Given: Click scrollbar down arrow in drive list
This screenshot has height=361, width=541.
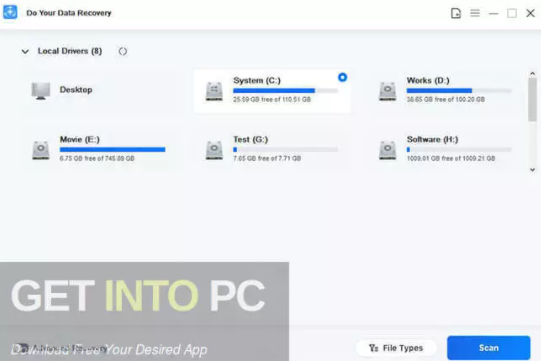Looking at the screenshot, I should click(532, 170).
